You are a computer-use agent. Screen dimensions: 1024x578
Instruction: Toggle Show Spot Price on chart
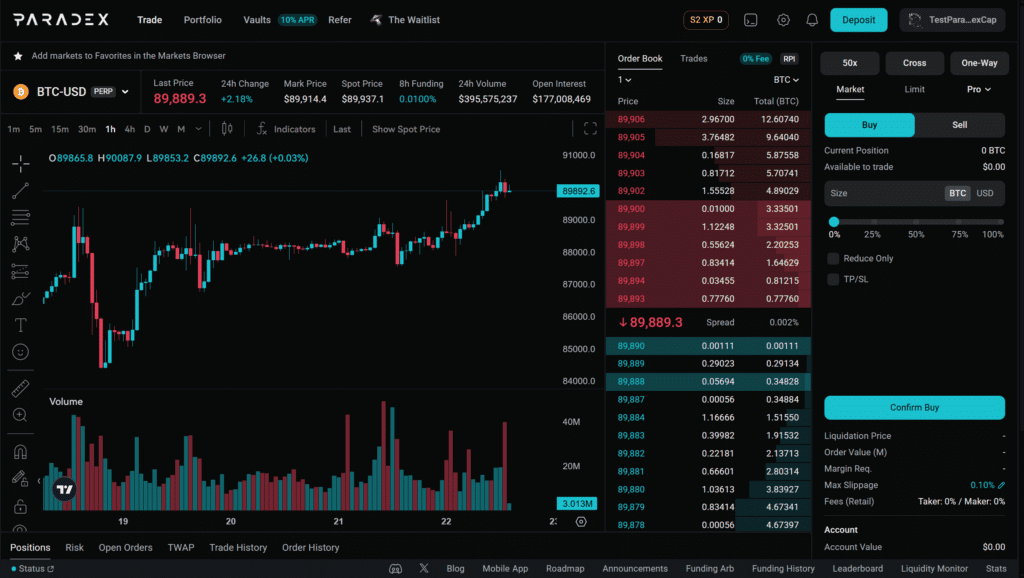(x=406, y=129)
